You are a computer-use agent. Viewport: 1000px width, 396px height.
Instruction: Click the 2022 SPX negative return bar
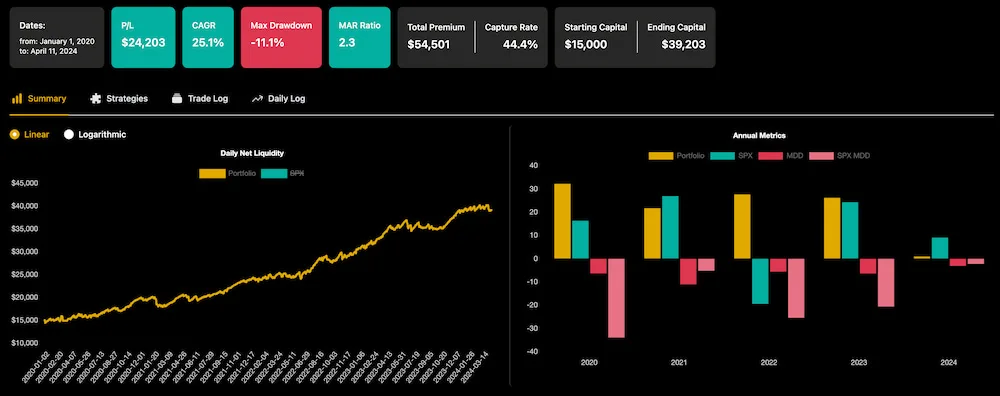point(760,281)
